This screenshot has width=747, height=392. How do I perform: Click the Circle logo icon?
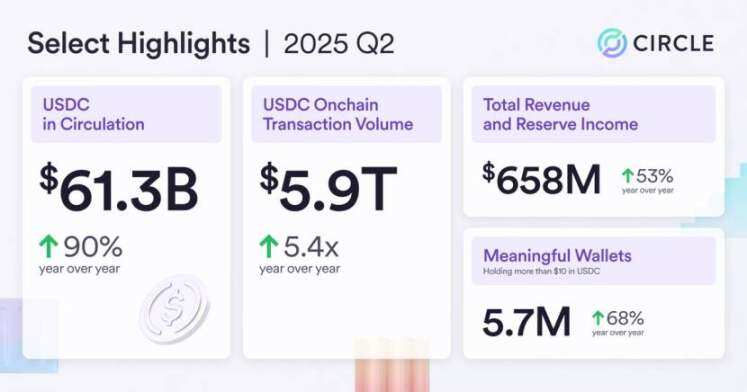click(x=612, y=43)
